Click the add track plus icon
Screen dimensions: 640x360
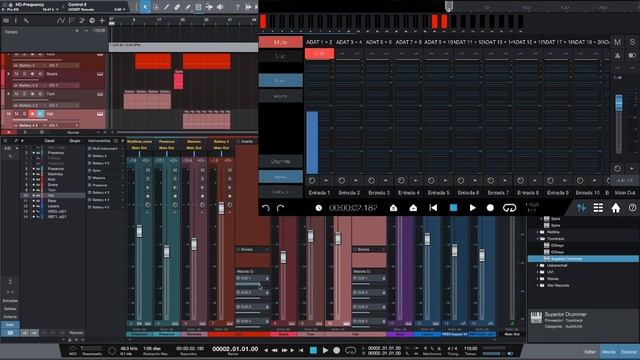pyautogui.click(x=102, y=20)
